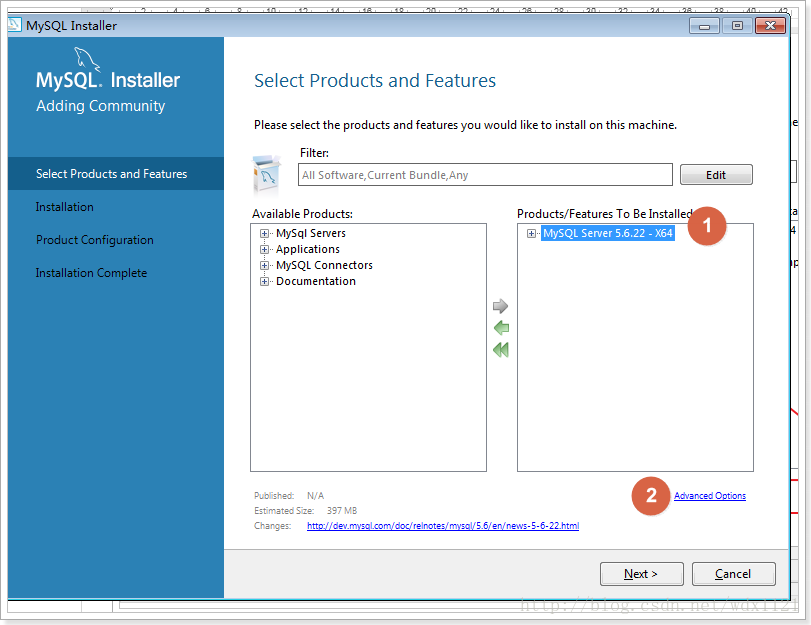The image size is (811, 625).
Task: Minimize the MySQL Installer window
Action: pos(704,26)
